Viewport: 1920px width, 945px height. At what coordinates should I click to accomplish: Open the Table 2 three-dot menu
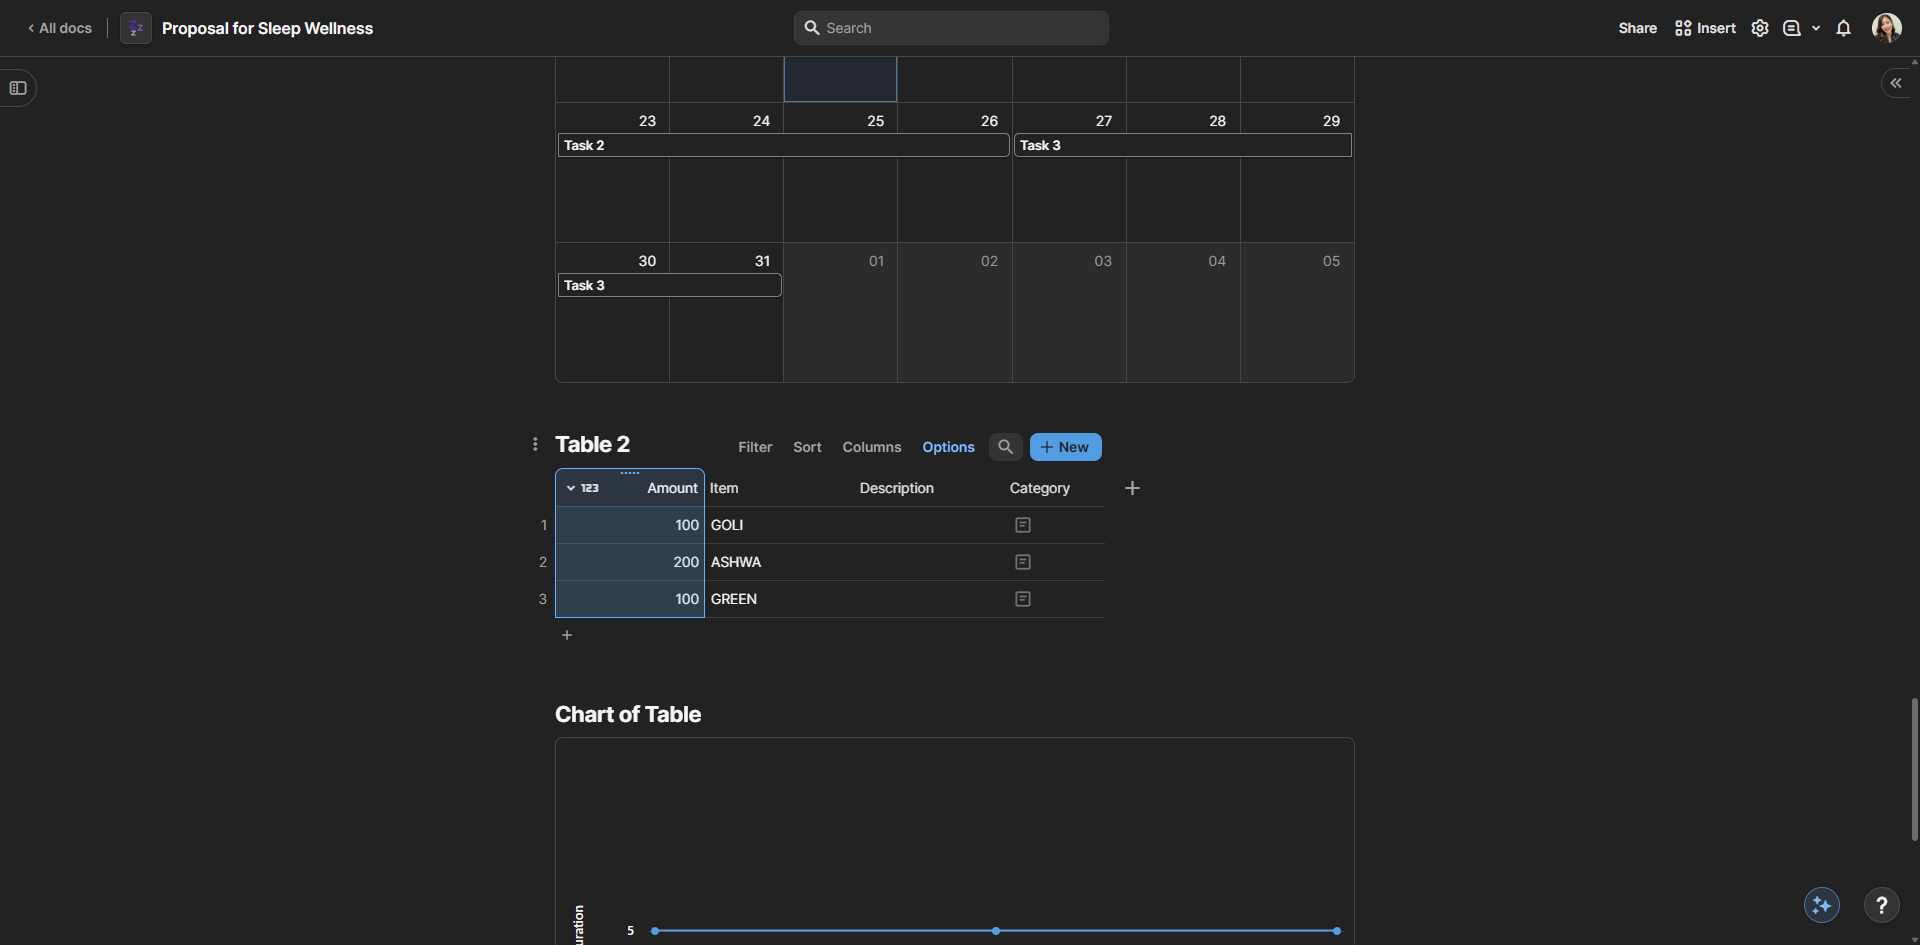tap(535, 444)
